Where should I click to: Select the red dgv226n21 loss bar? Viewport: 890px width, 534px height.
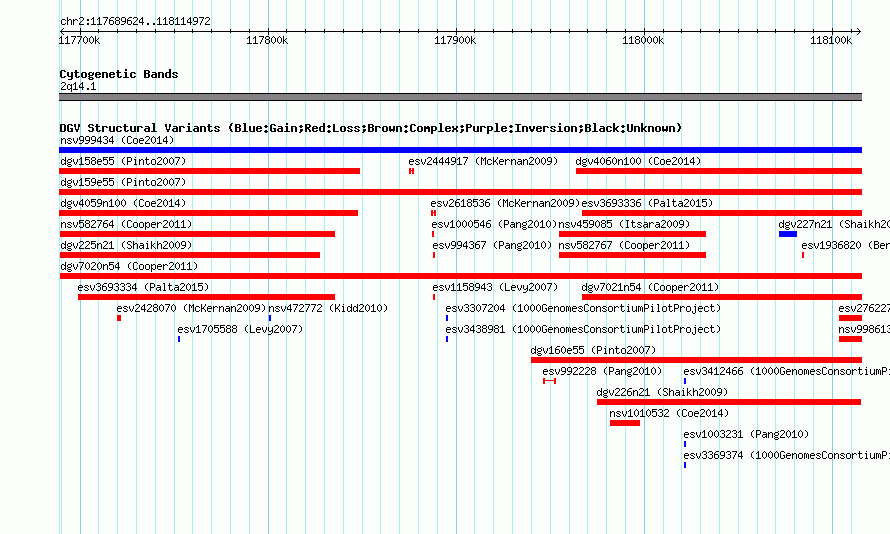(x=729, y=402)
